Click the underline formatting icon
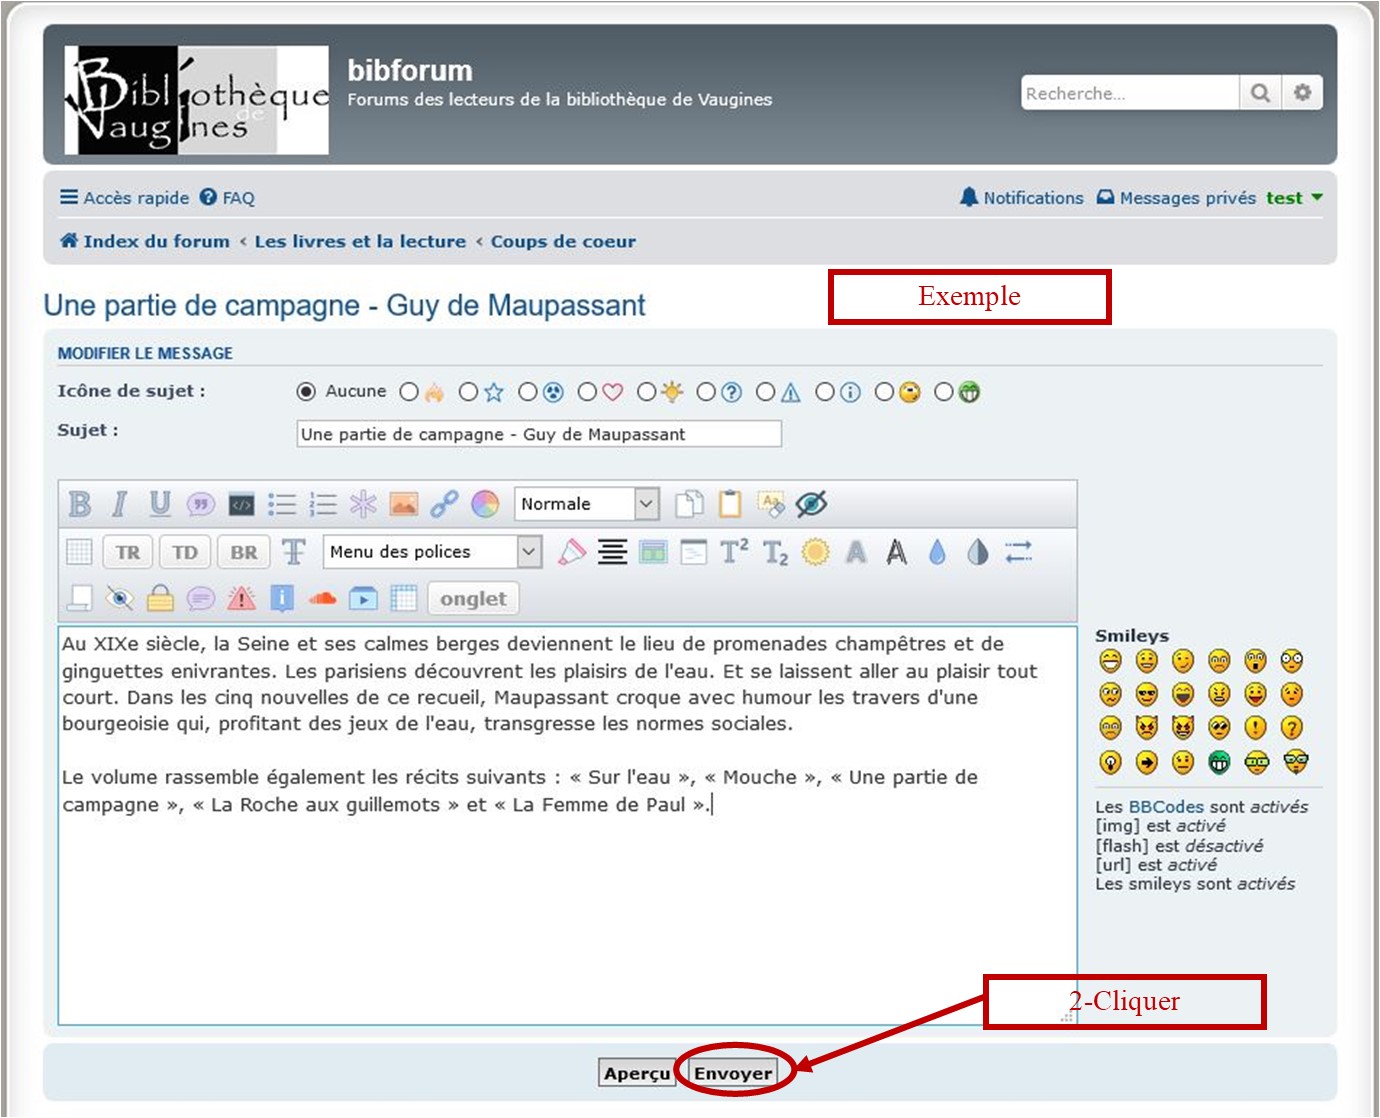 160,504
